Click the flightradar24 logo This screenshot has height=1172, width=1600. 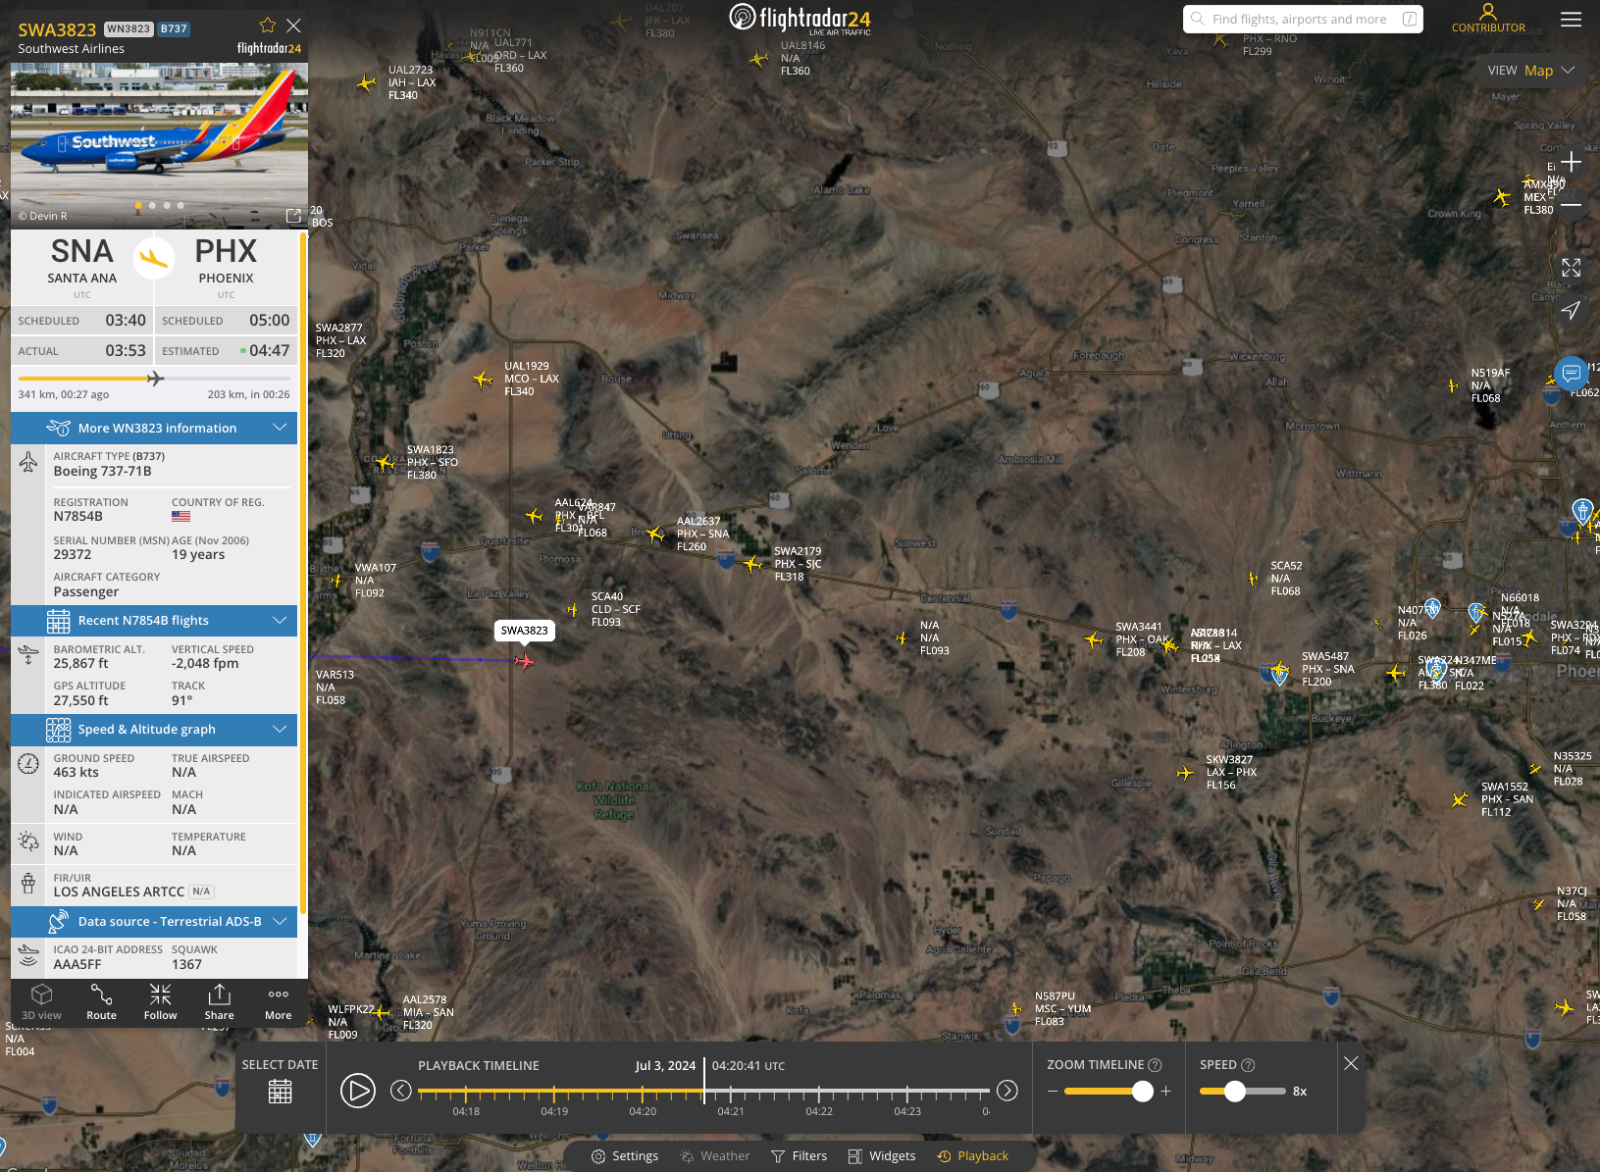[x=800, y=19]
